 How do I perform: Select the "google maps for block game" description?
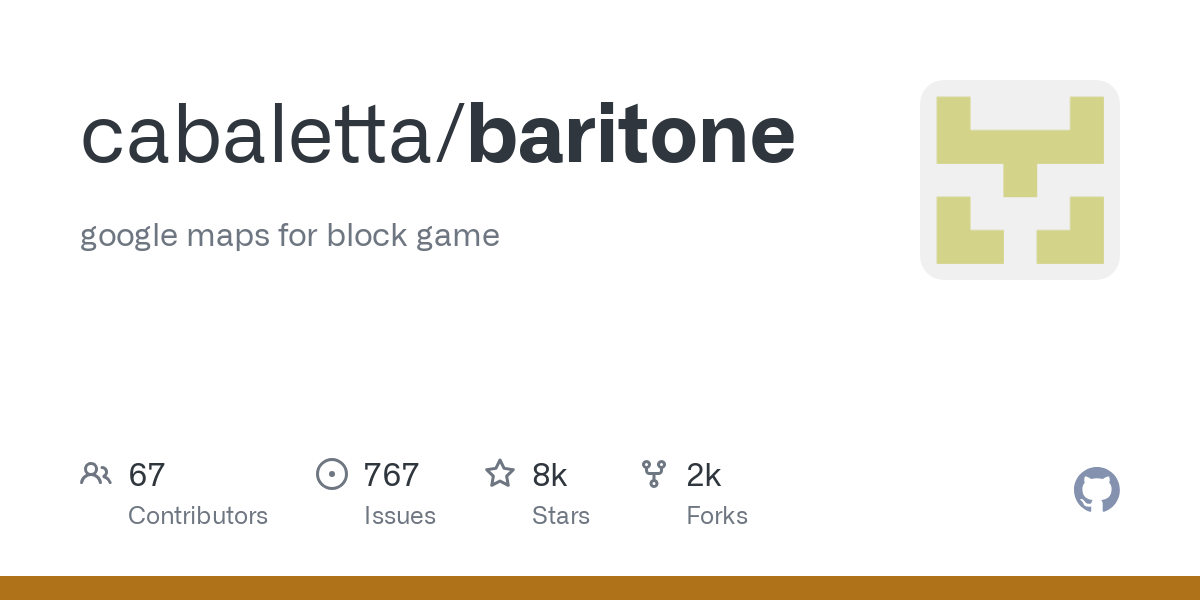coord(289,235)
